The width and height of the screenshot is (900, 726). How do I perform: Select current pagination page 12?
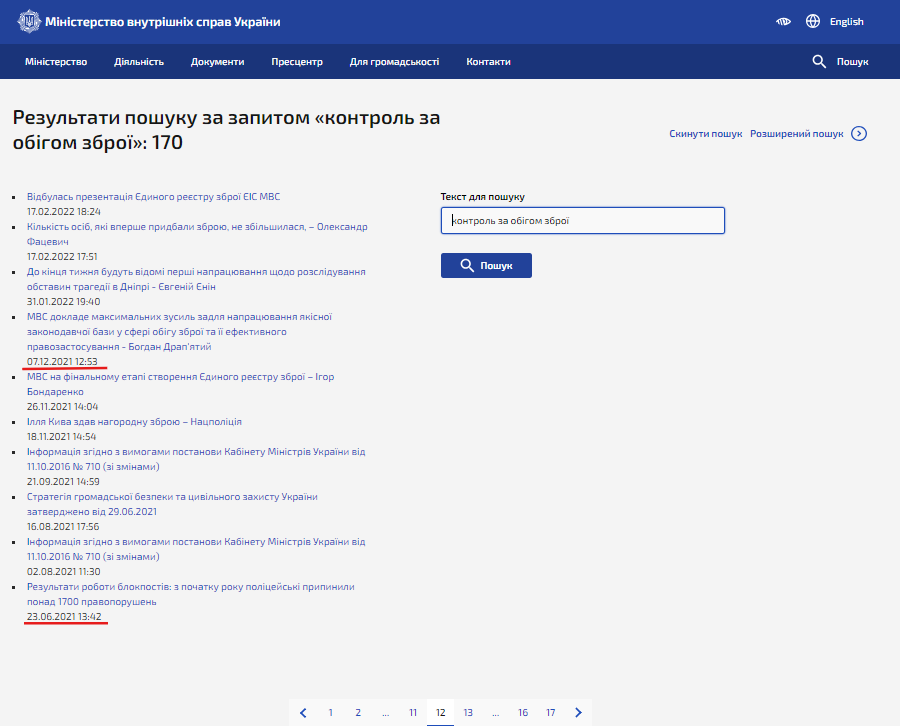pyautogui.click(x=440, y=712)
